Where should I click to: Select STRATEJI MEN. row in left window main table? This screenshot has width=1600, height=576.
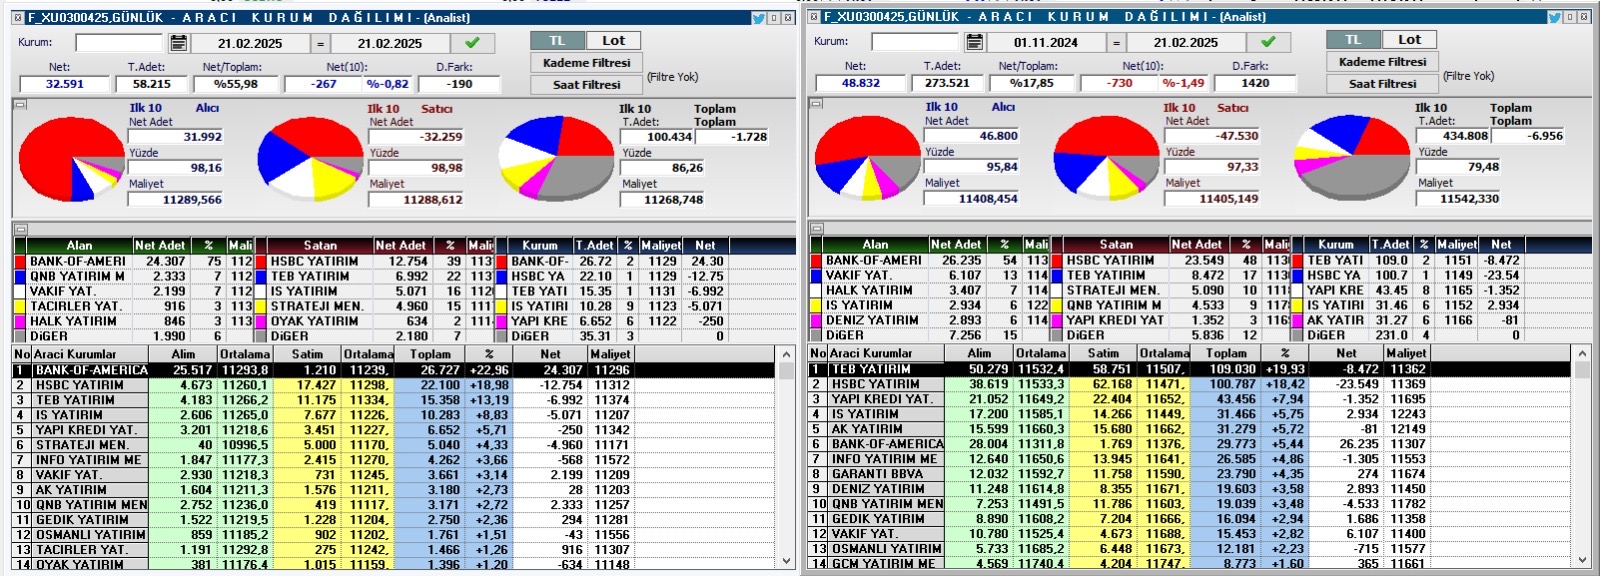point(394,445)
